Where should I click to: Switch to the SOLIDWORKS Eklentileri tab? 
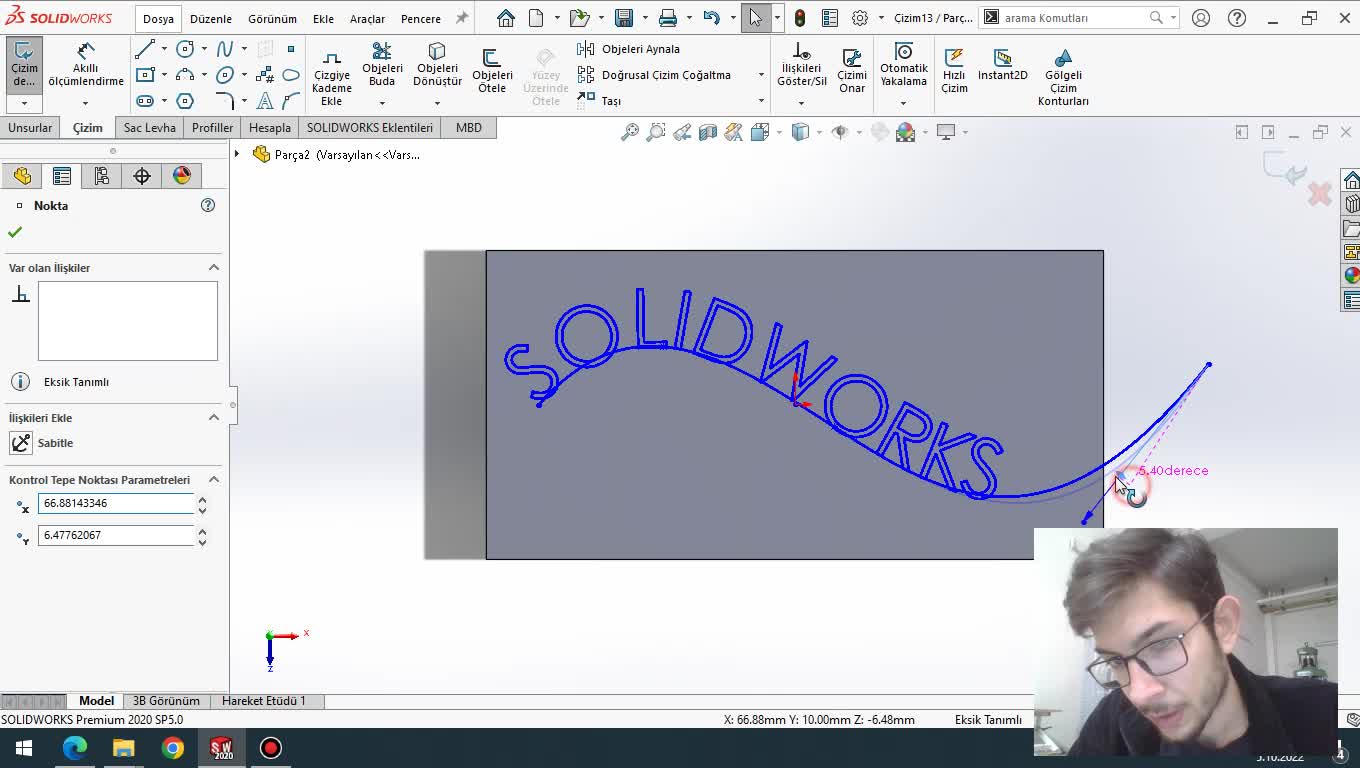tap(370, 128)
